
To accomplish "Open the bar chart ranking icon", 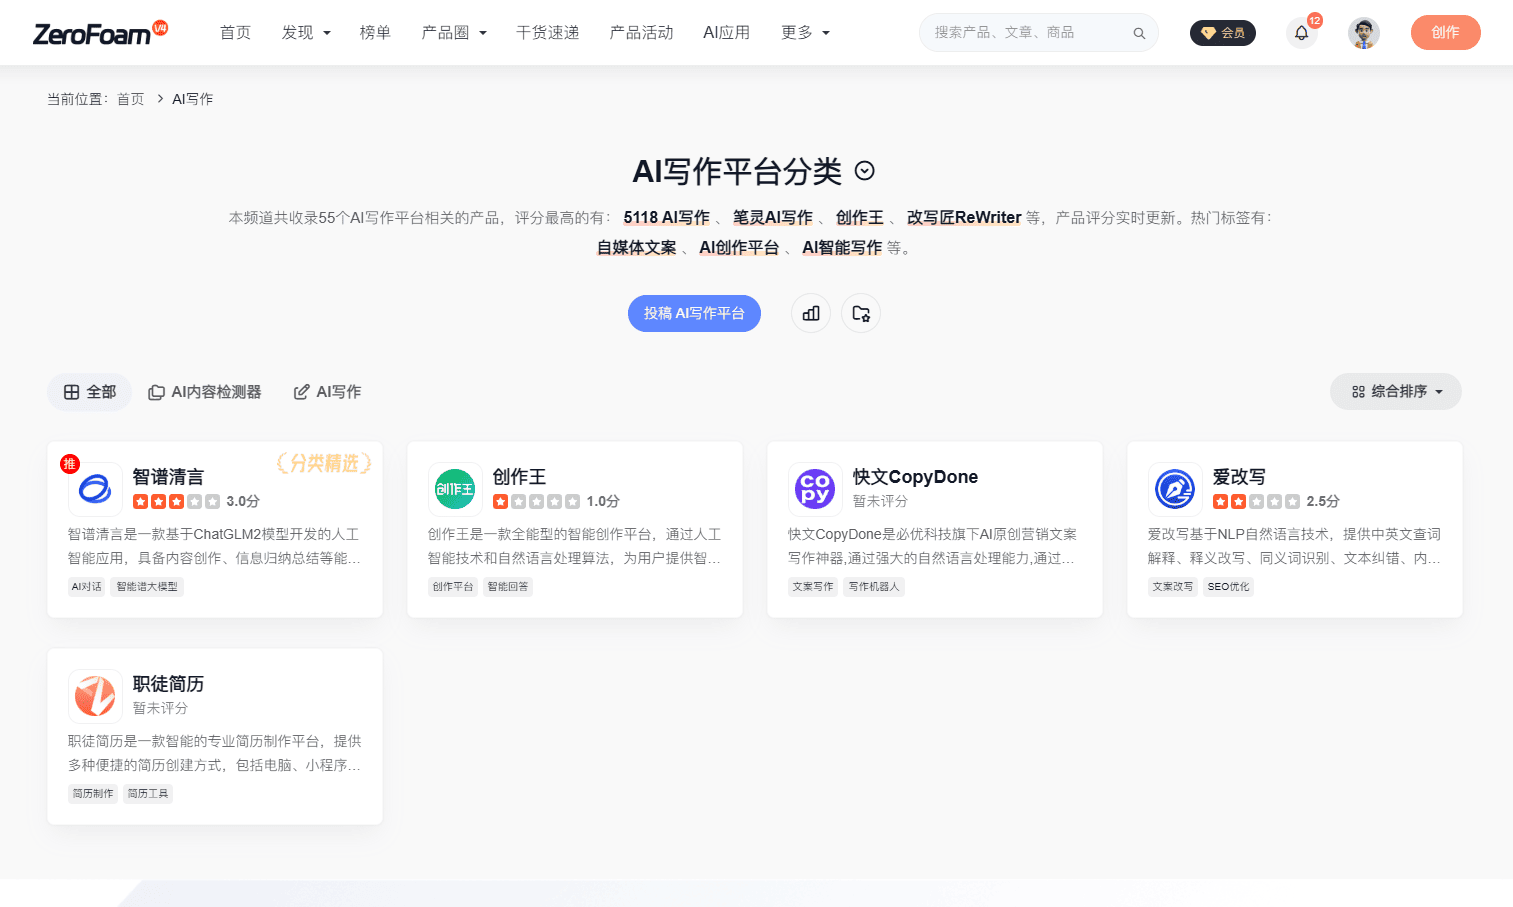I will coord(811,313).
